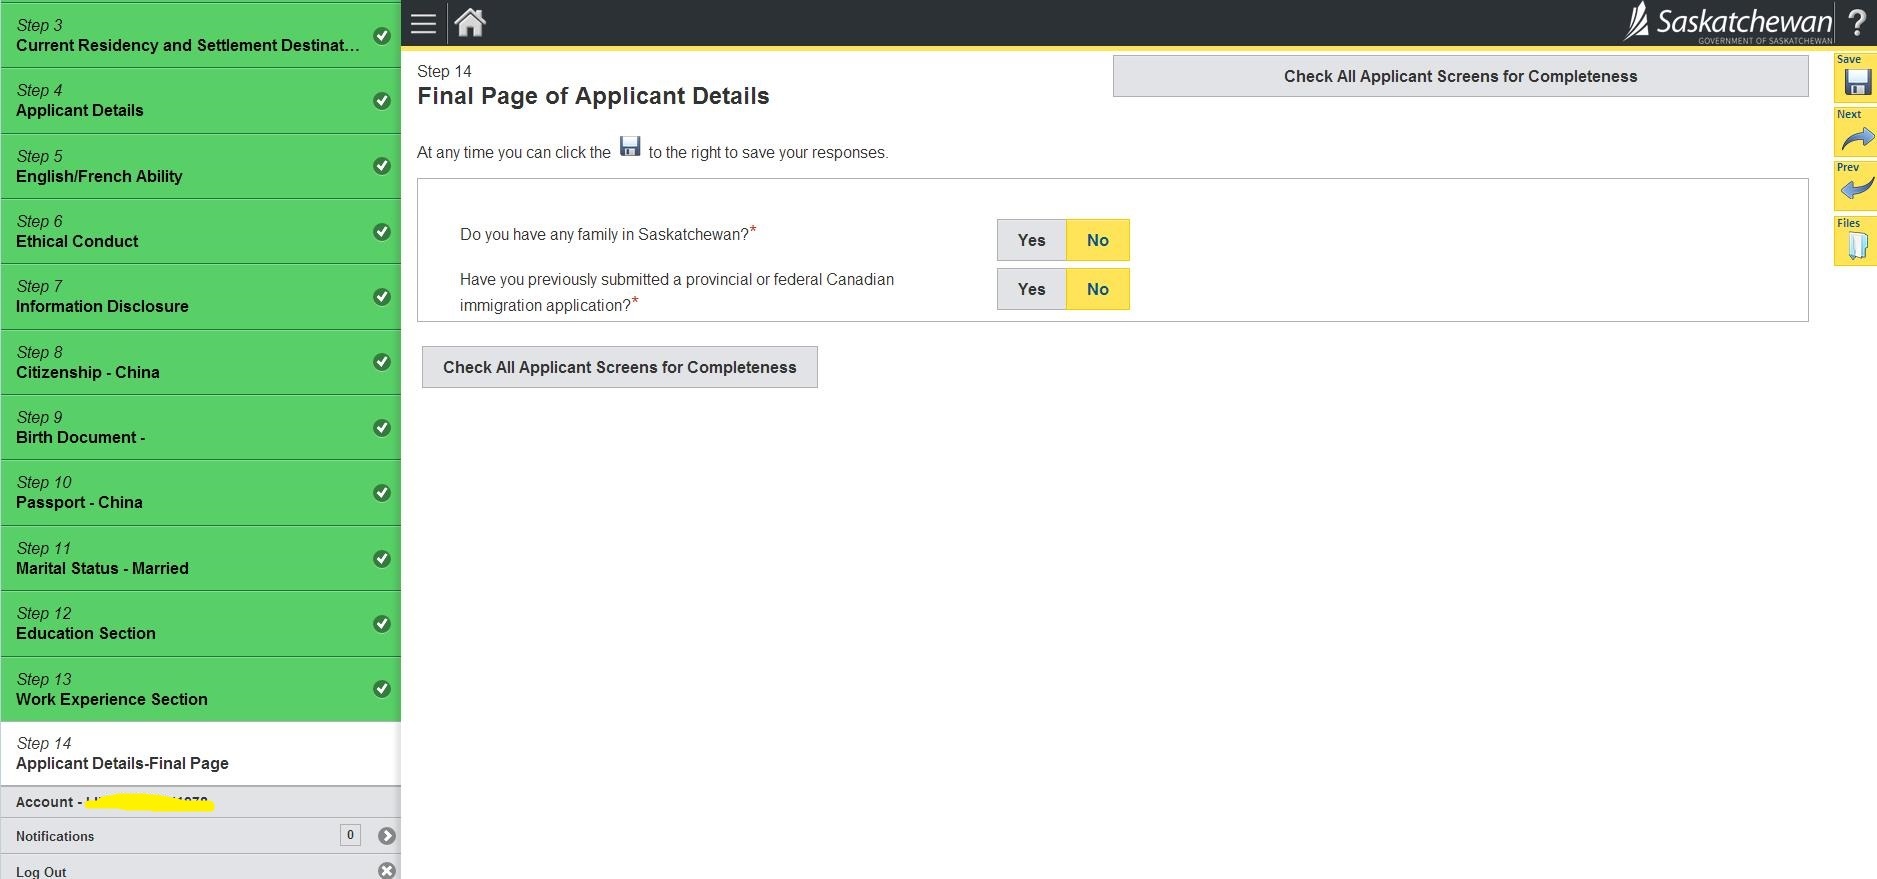Open Step 5 English/French Ability
Viewport: 1877px width, 879px height.
[200, 166]
